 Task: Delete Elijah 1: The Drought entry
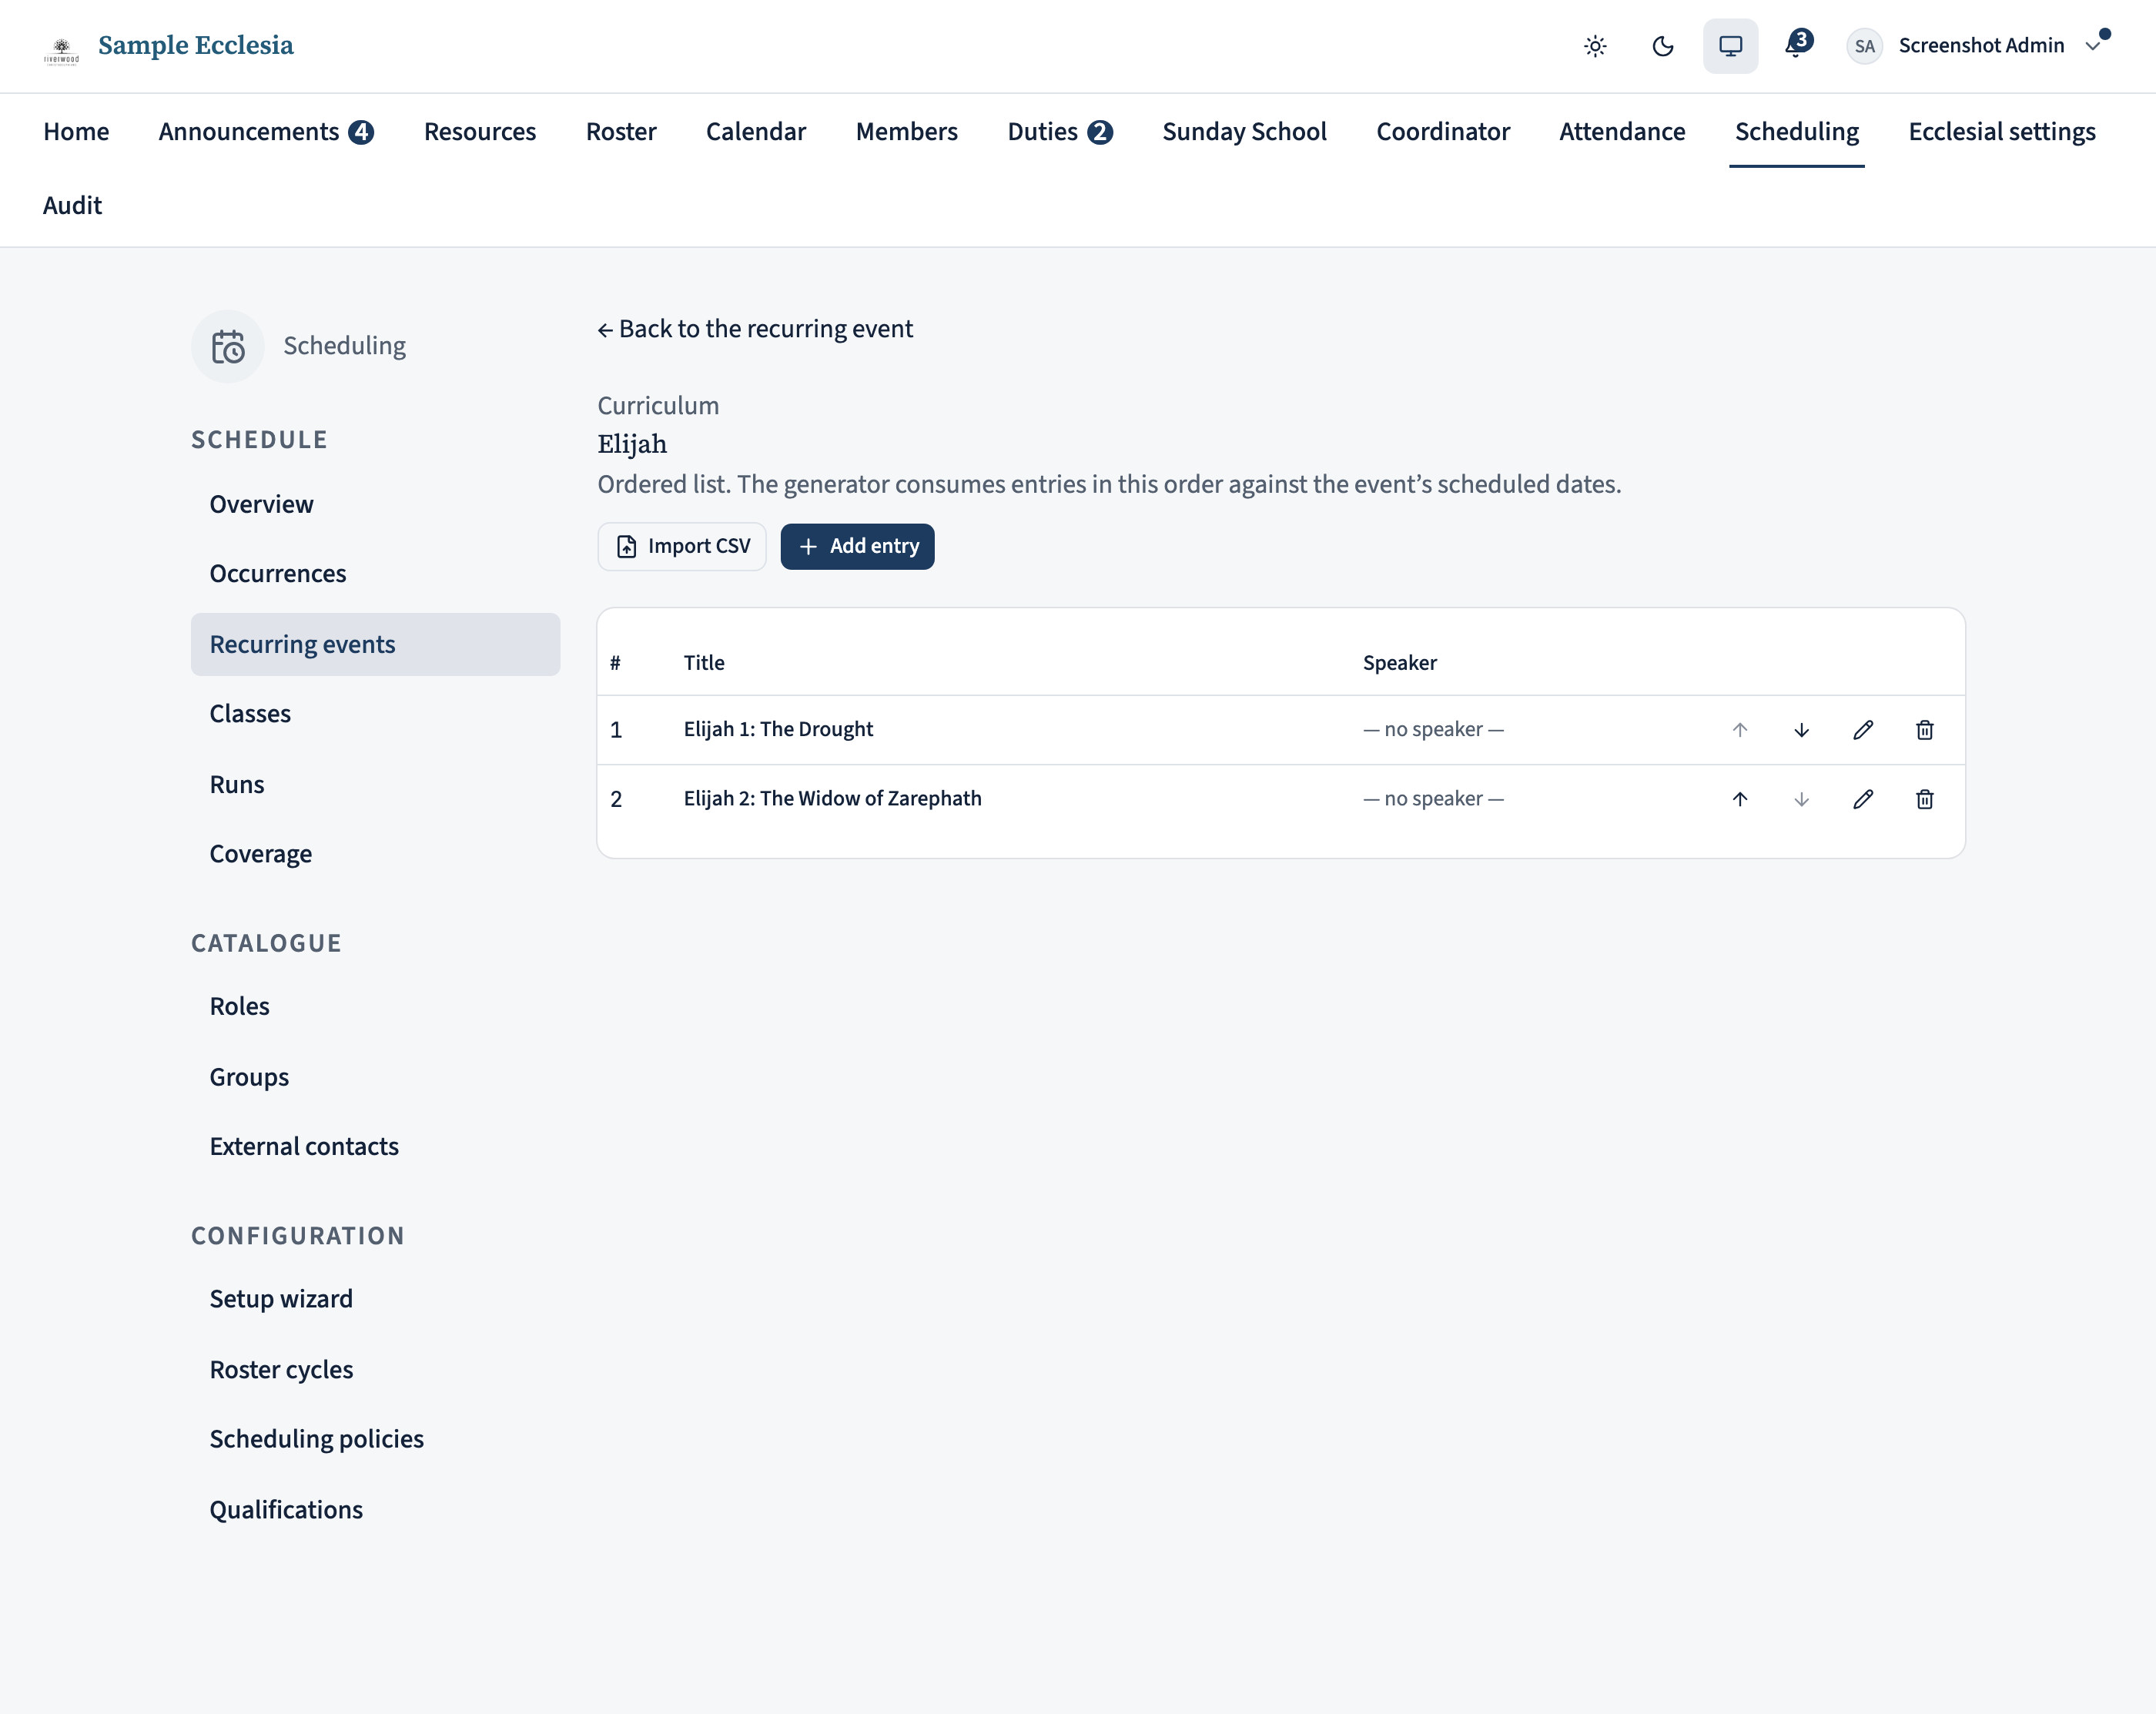coord(1924,730)
